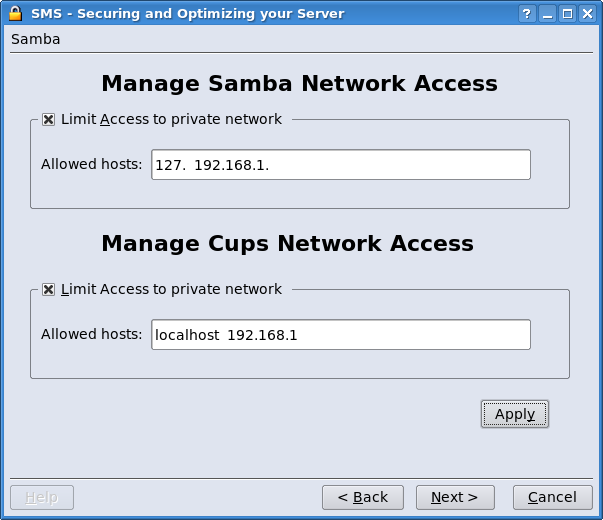Proceed with the Next button
The width and height of the screenshot is (603, 520).
[x=455, y=497]
